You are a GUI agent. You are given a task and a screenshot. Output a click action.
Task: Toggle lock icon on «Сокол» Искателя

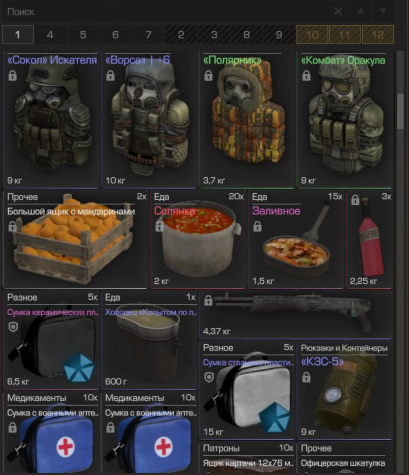pos(13,76)
